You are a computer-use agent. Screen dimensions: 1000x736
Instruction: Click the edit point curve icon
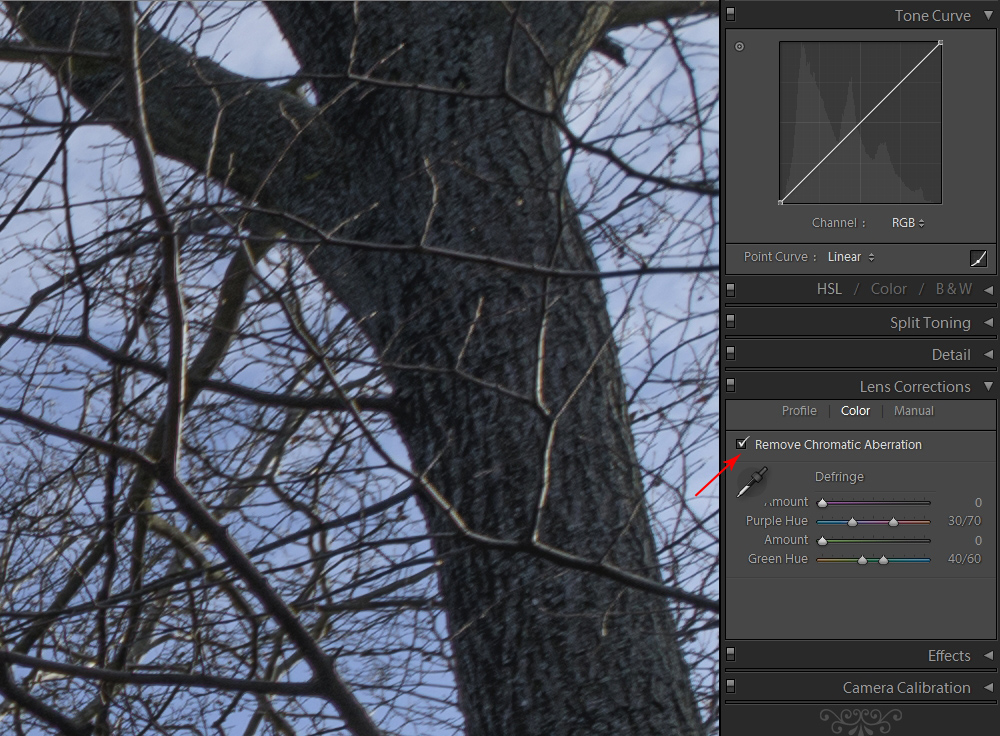[978, 258]
